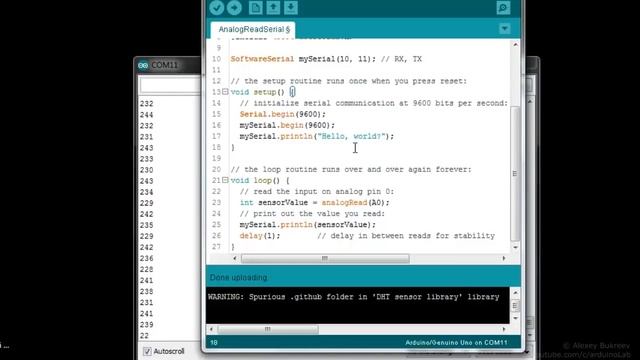Toggle Autoscroll checkbox in COM11 window

(147, 351)
